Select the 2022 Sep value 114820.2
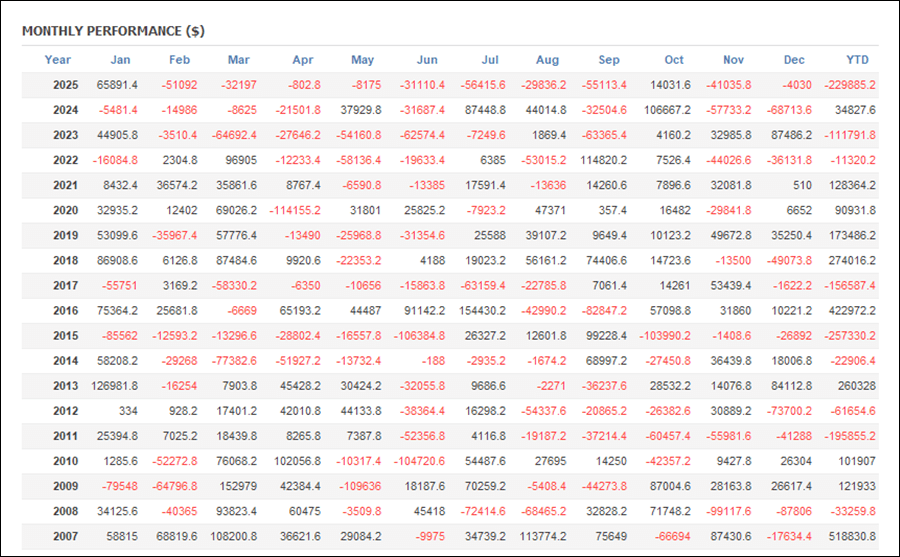 click(597, 160)
